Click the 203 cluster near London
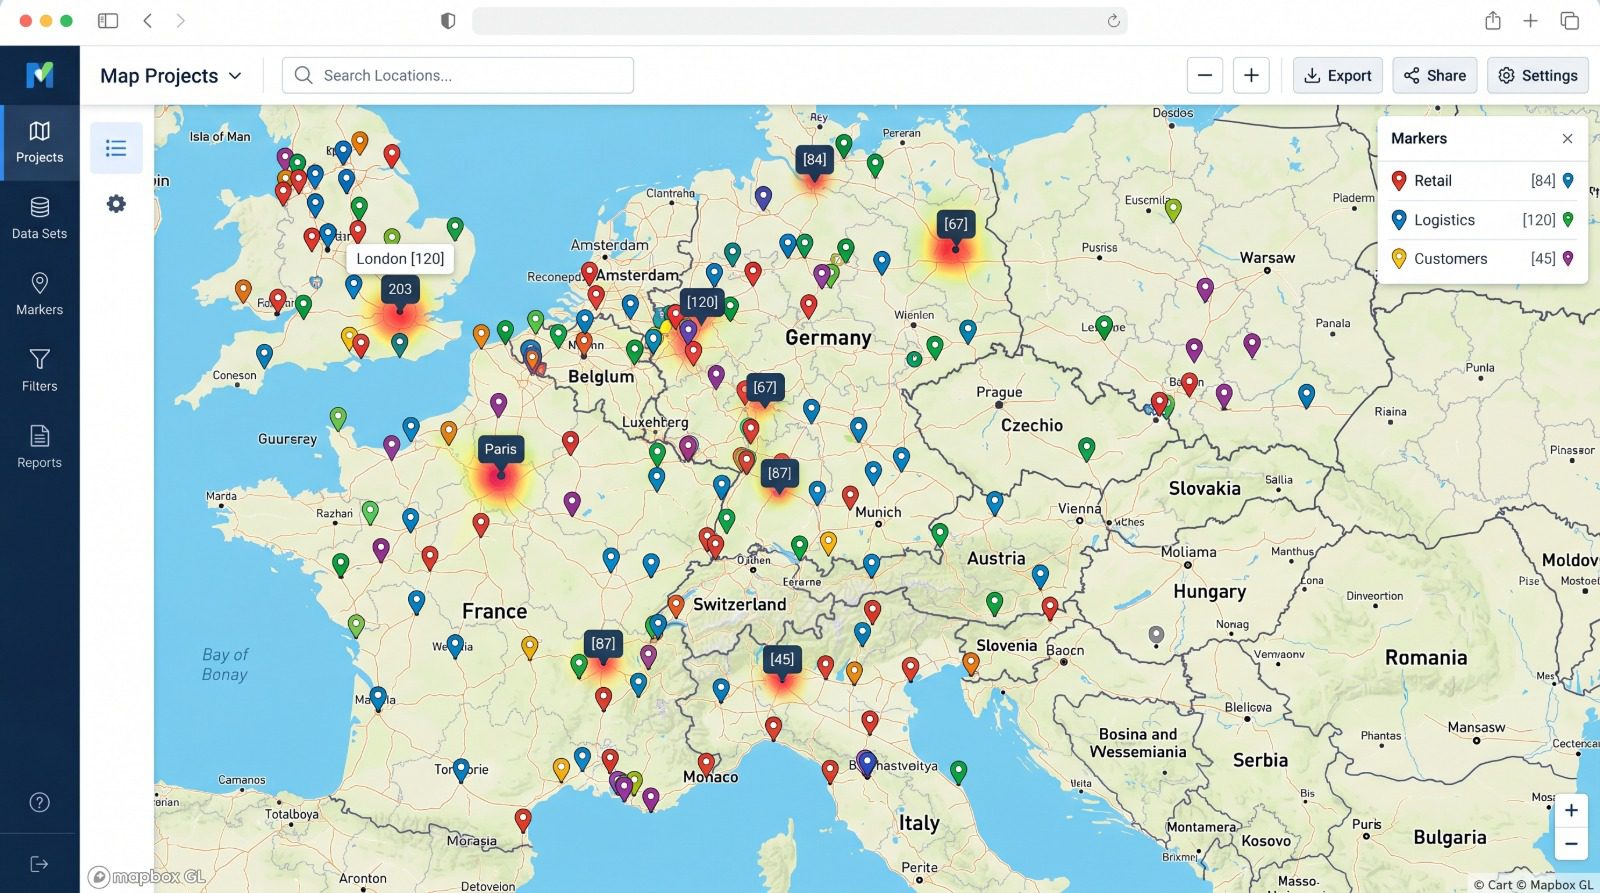This screenshot has height=893, width=1600. pyautogui.click(x=400, y=289)
